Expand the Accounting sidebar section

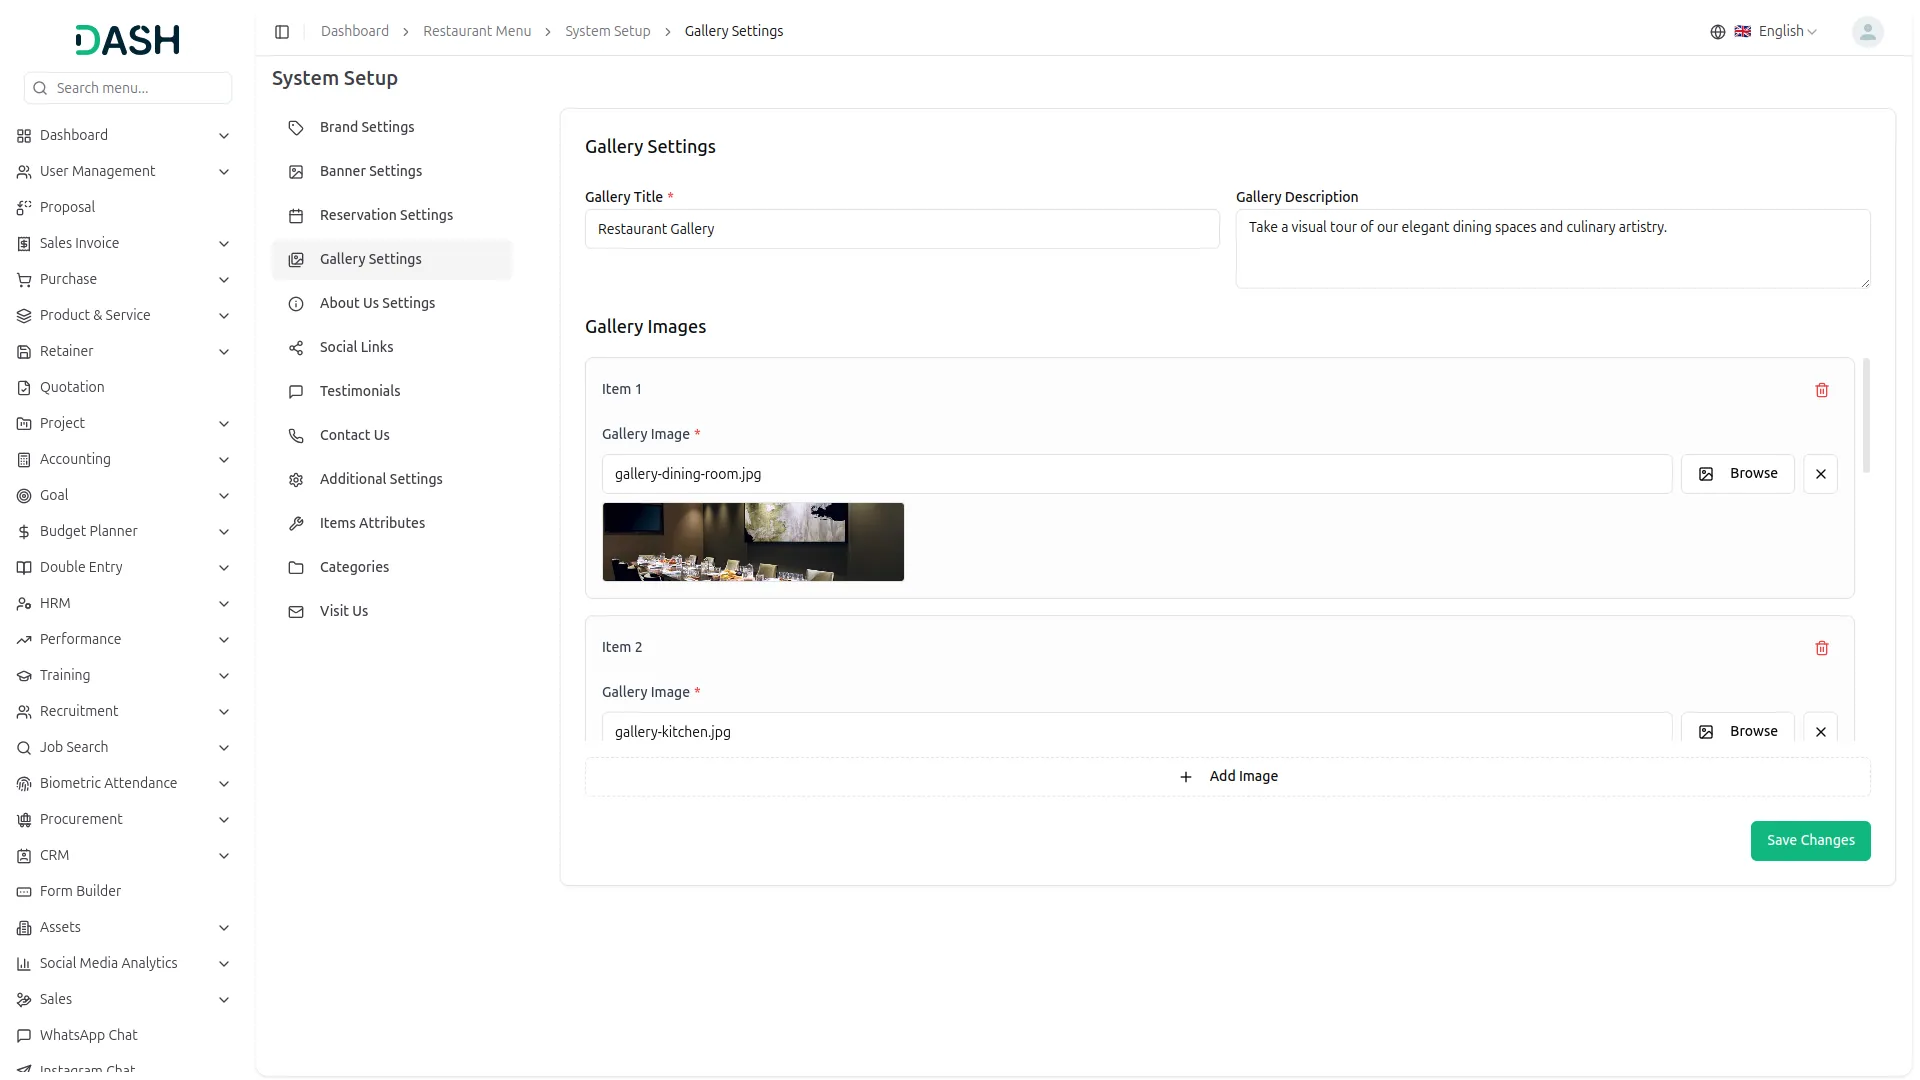click(x=223, y=460)
